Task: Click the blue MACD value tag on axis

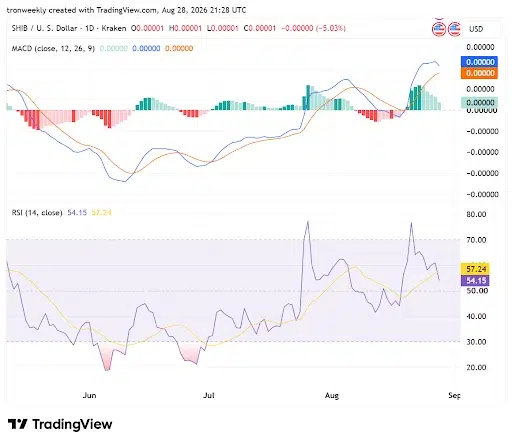Action: point(479,62)
